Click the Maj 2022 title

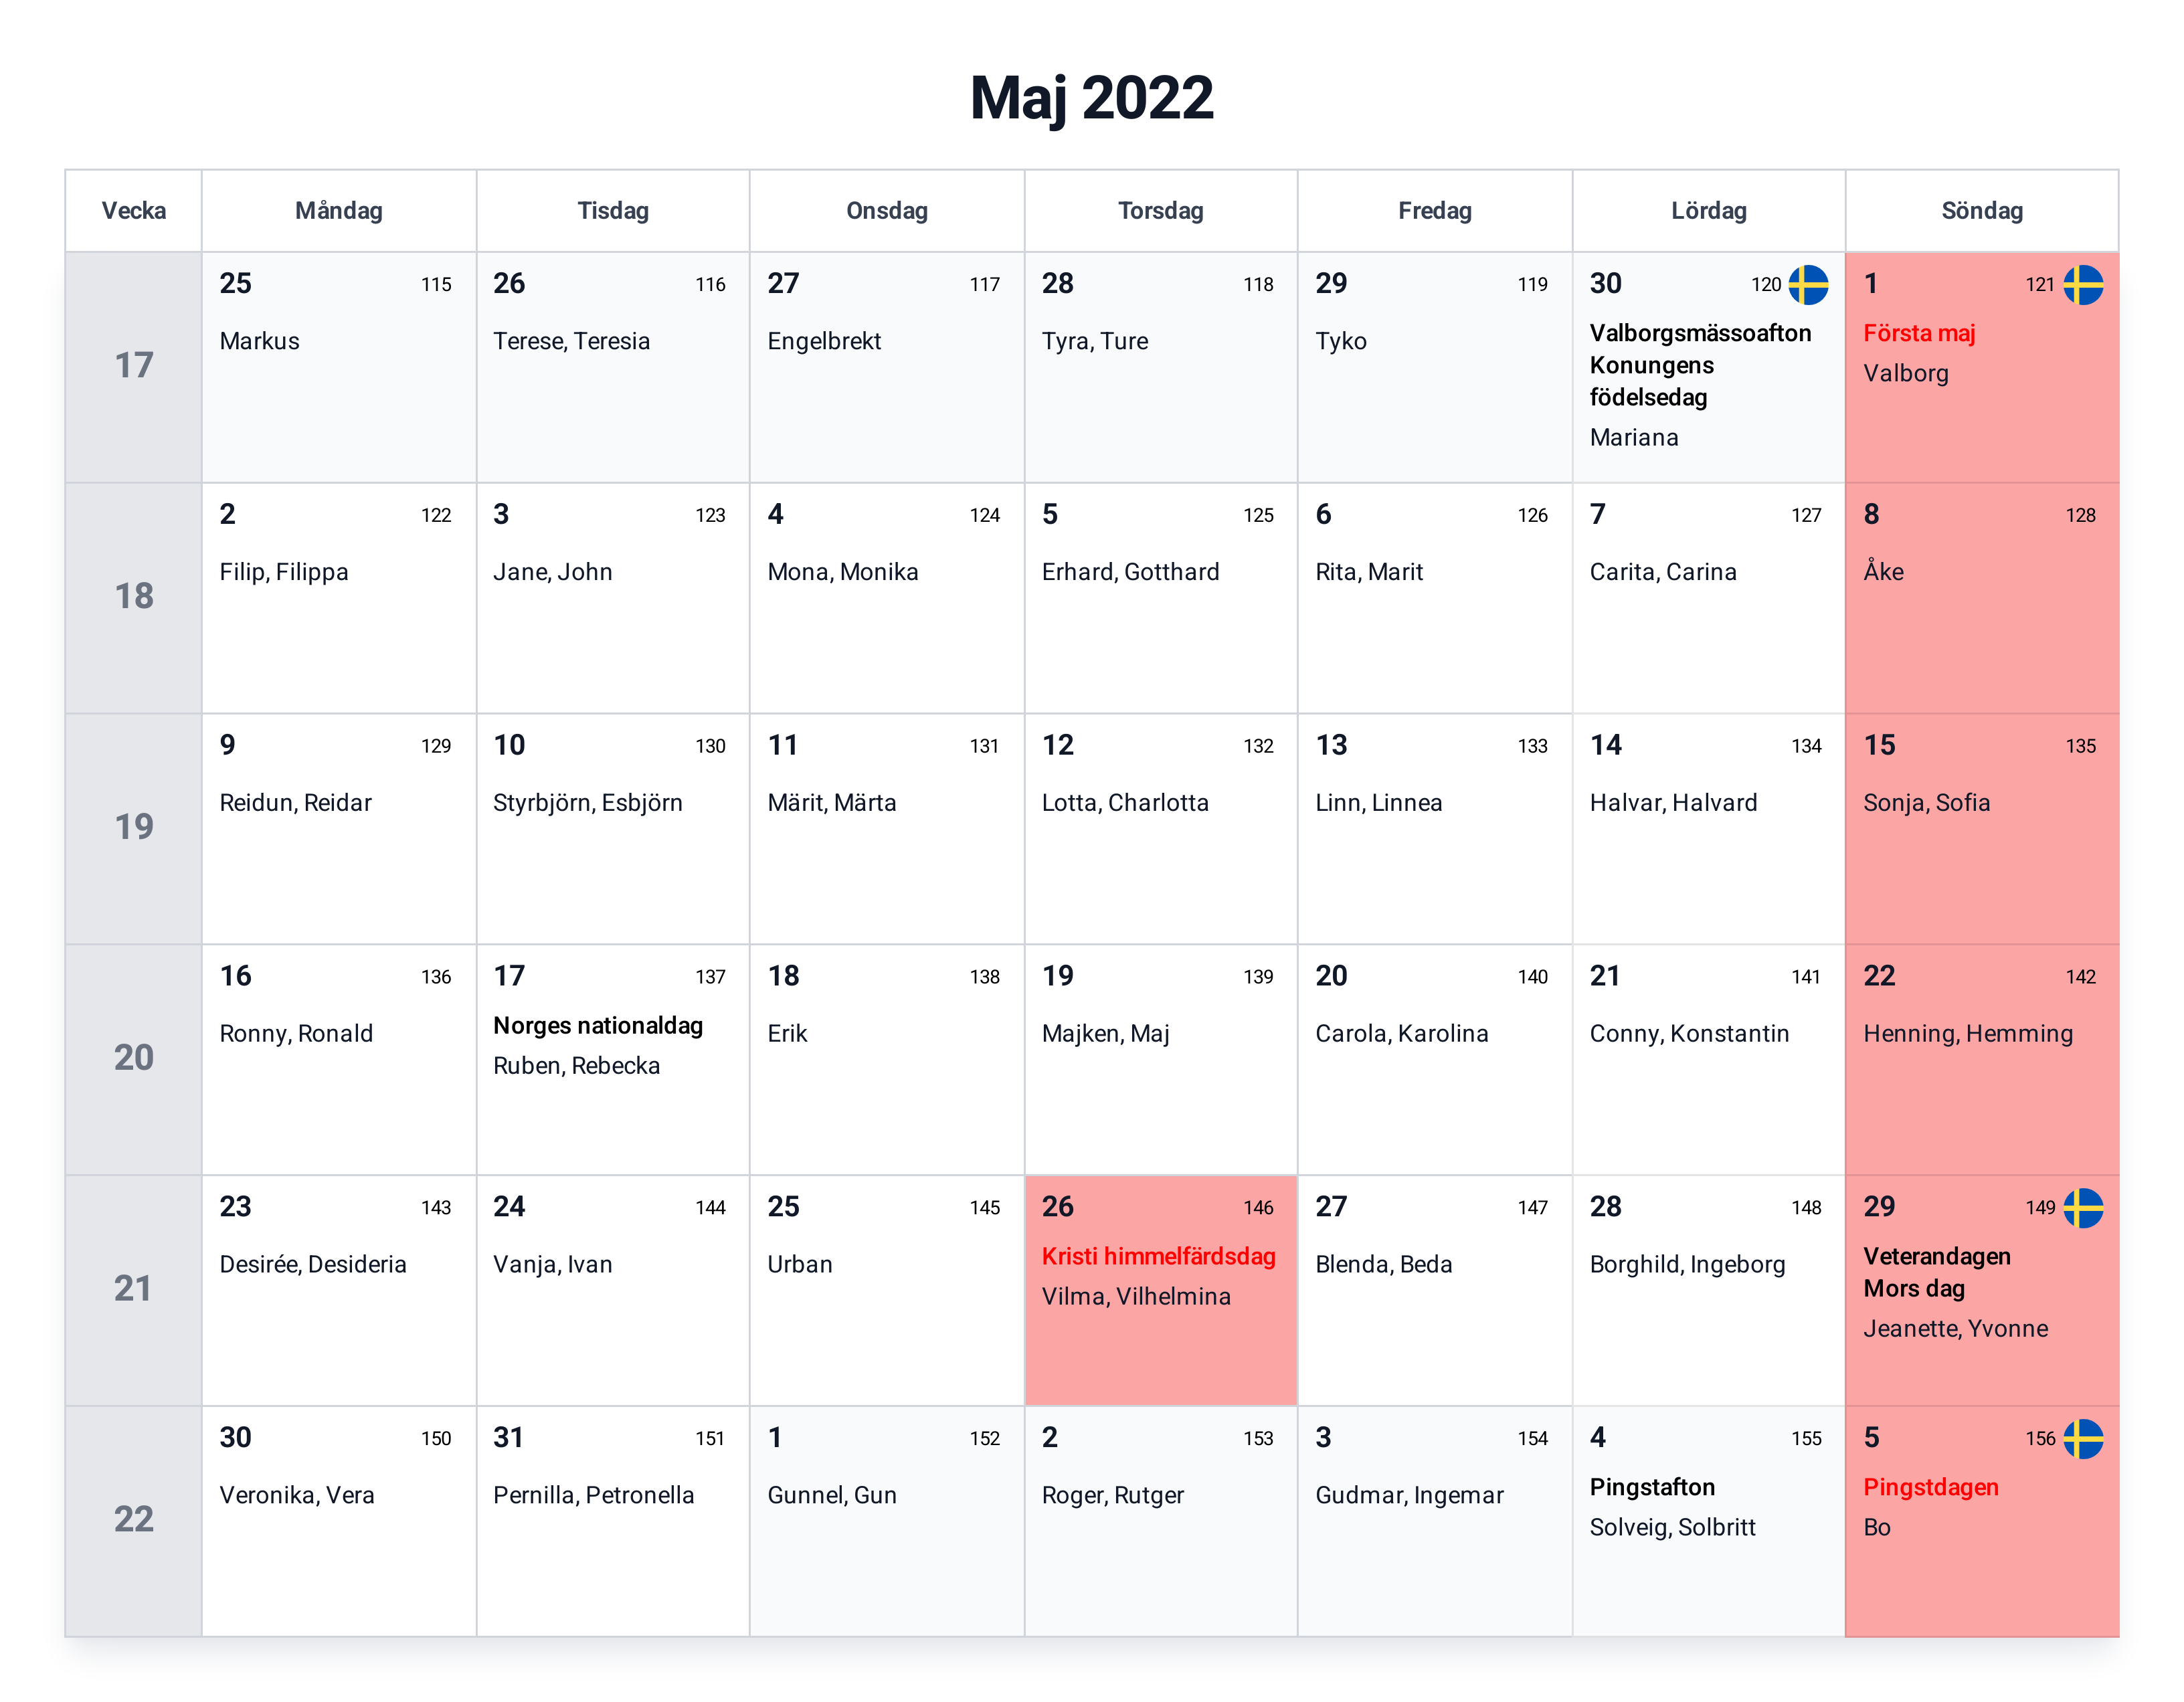click(x=1092, y=98)
